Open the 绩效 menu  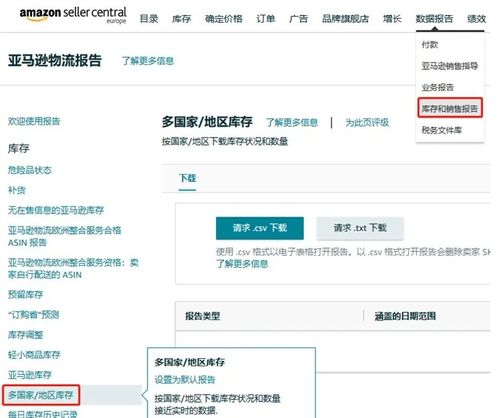click(476, 19)
